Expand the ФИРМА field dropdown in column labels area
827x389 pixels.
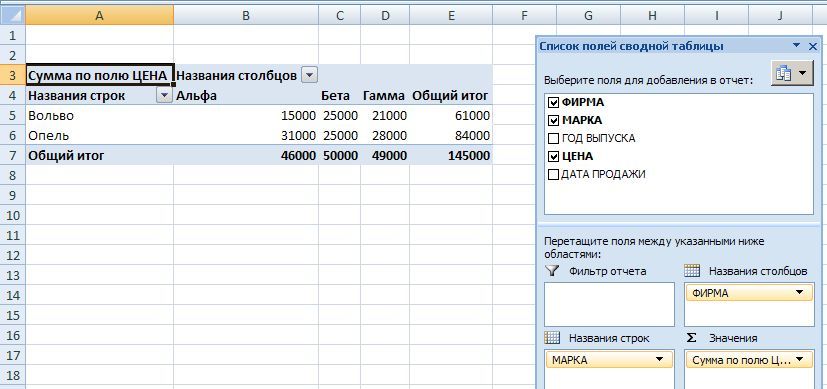[x=800, y=293]
